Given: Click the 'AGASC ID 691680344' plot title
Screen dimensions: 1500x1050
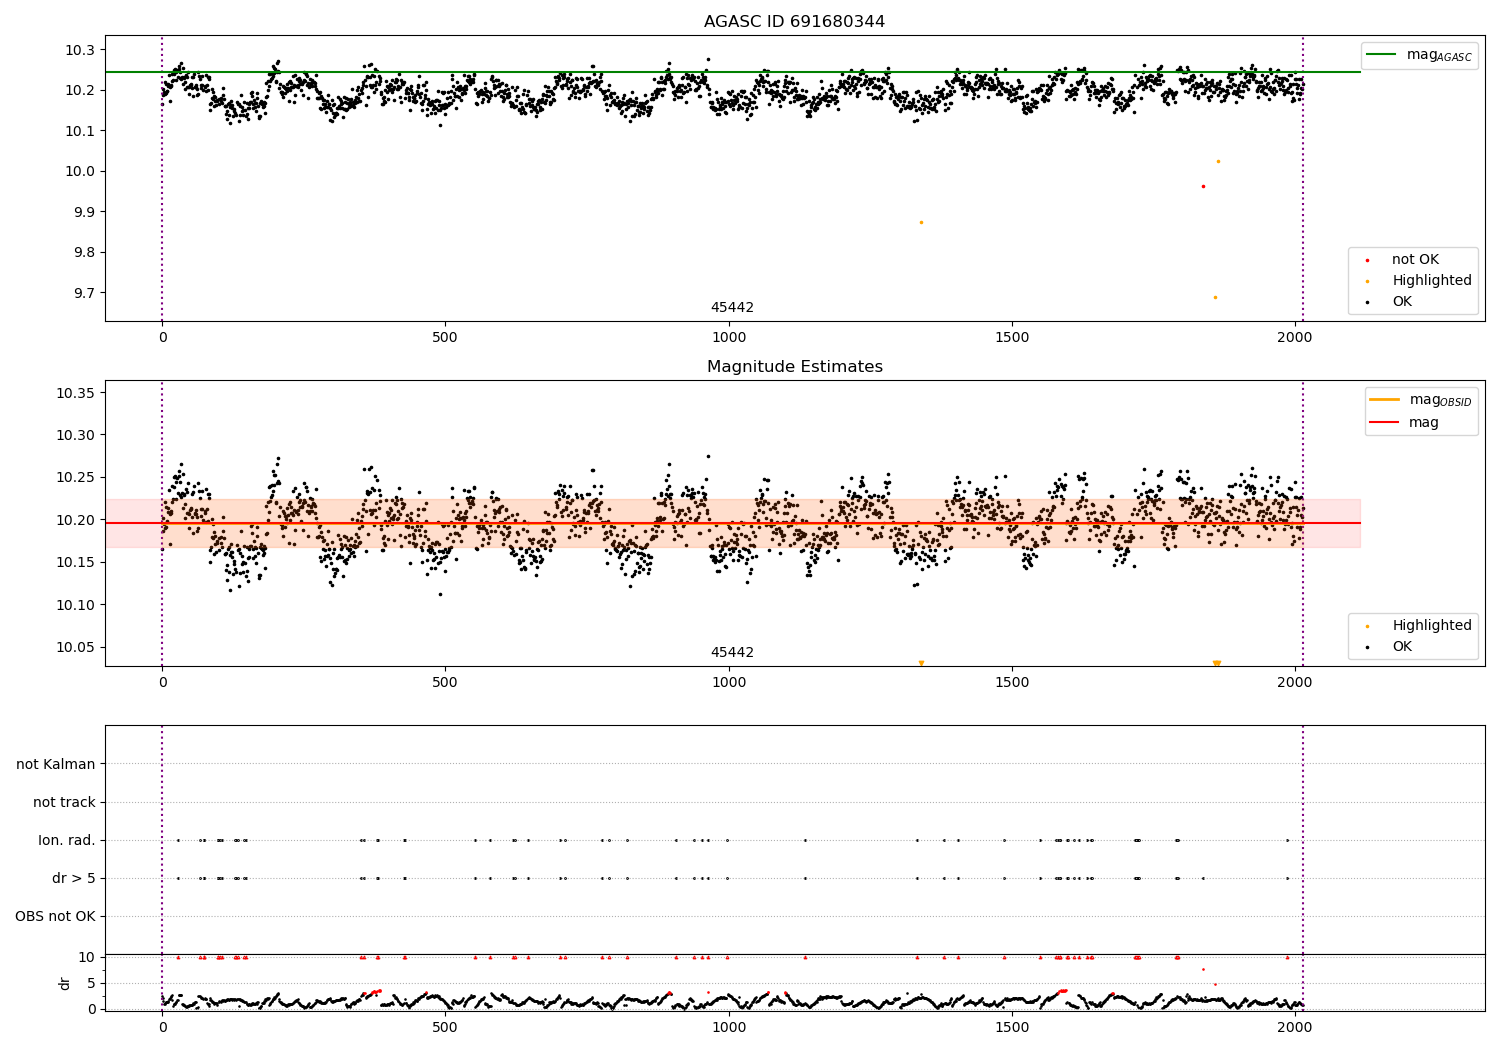Looking at the screenshot, I should click(794, 22).
